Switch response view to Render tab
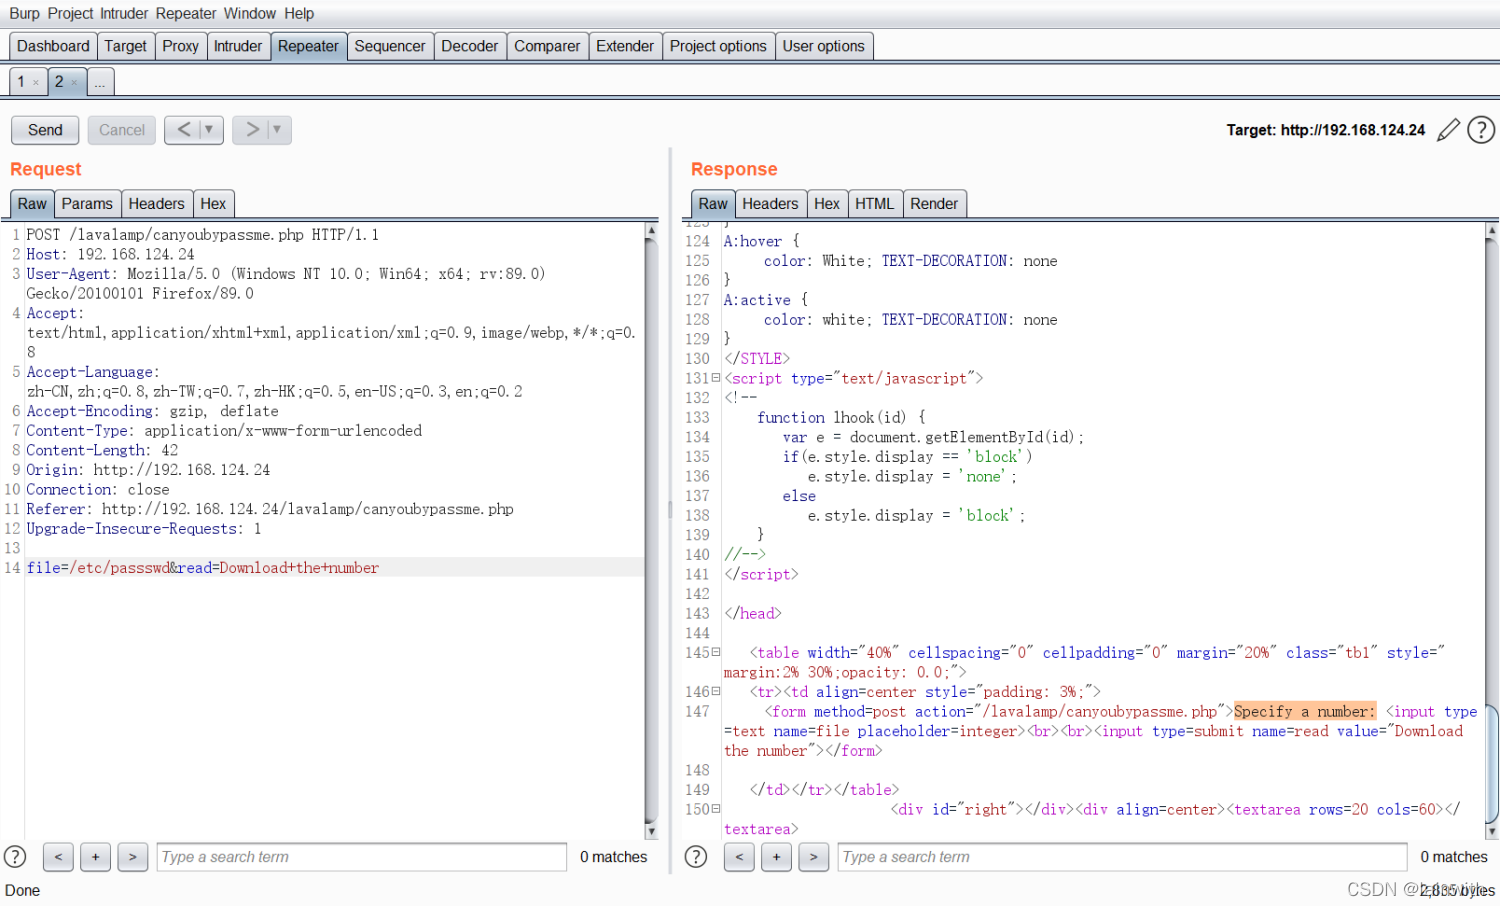This screenshot has height=906, width=1500. click(934, 203)
